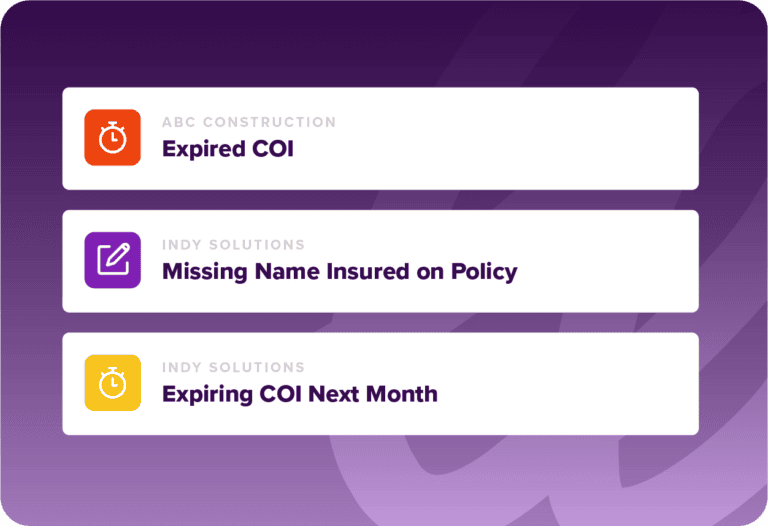The image size is (768, 526).
Task: Open the Expiring COI Next Month title
Action: click(x=299, y=393)
